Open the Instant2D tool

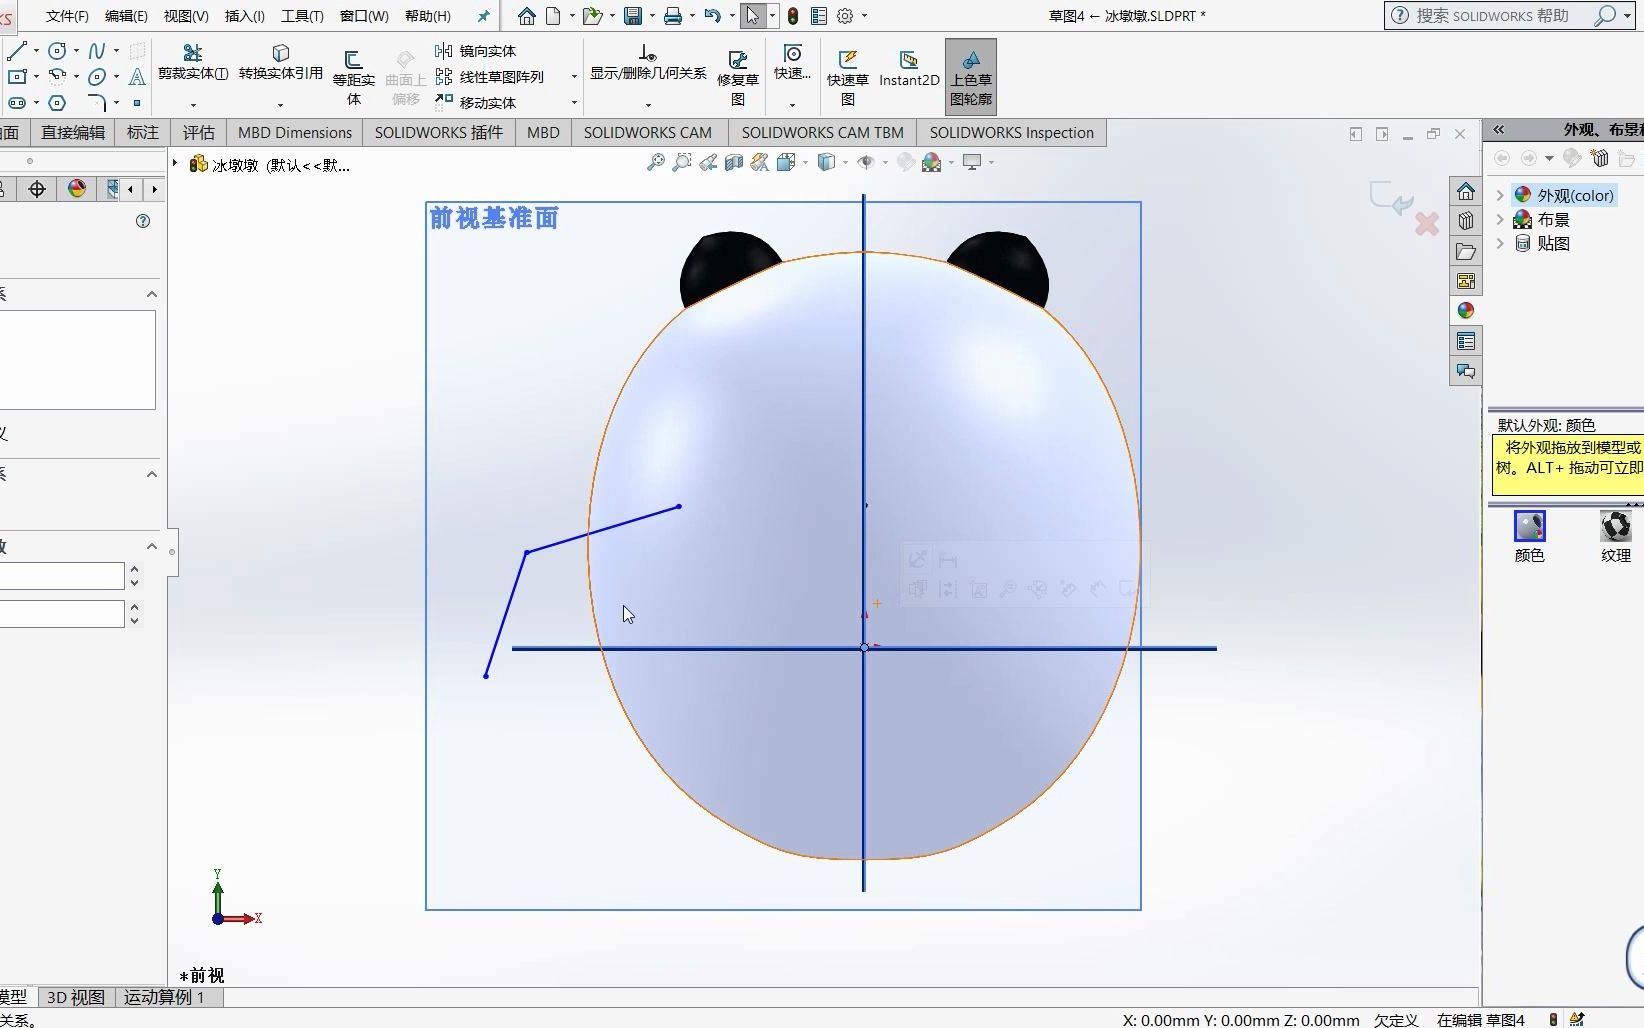pyautogui.click(x=908, y=70)
